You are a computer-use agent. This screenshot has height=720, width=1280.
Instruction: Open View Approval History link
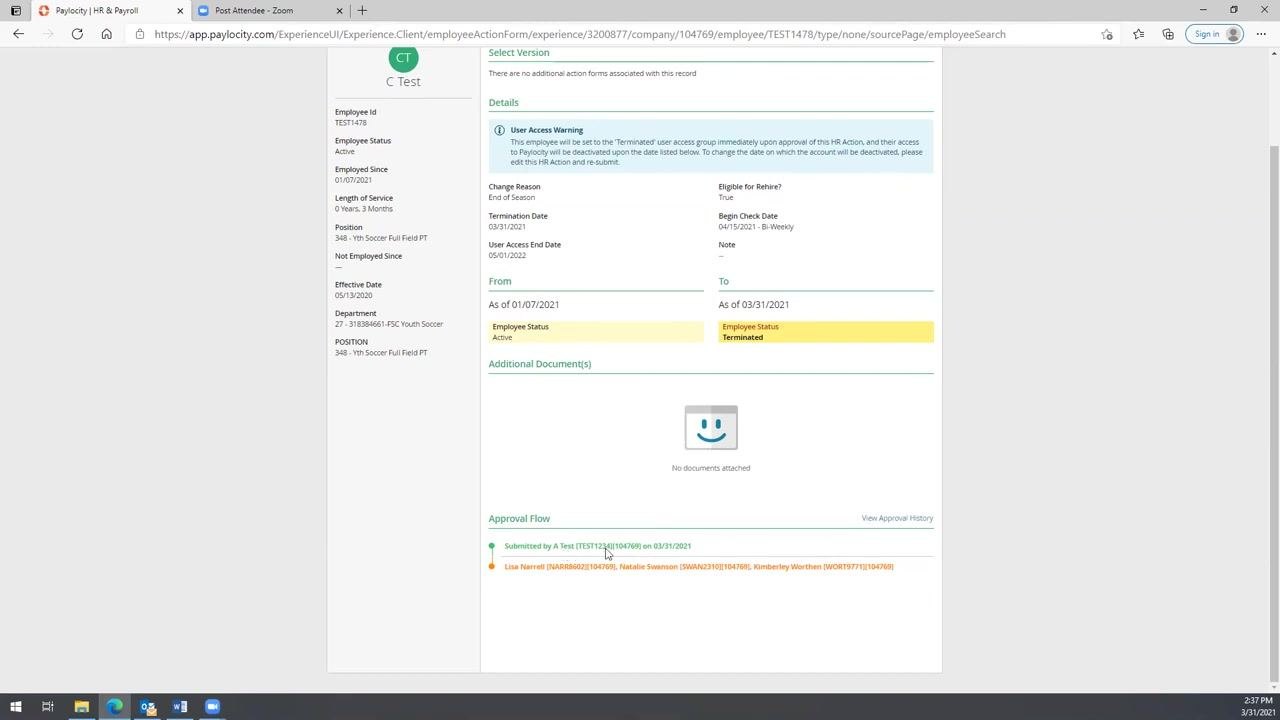(897, 518)
